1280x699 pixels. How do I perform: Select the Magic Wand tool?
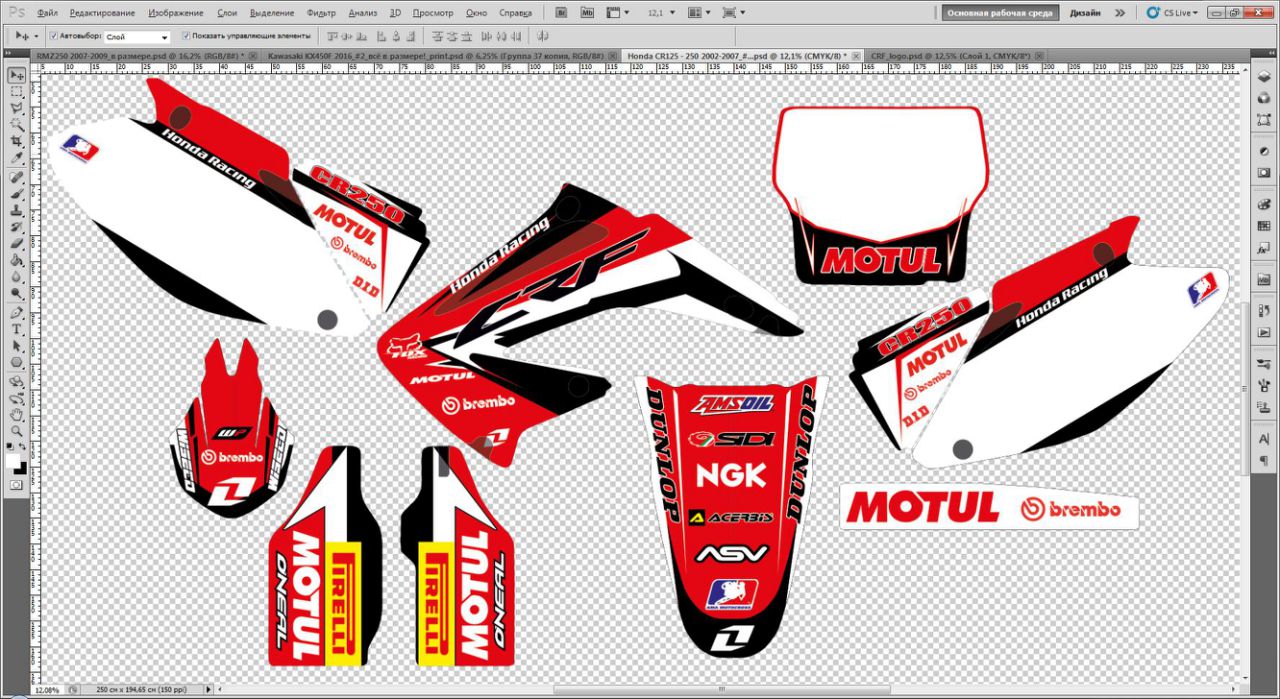pos(17,125)
